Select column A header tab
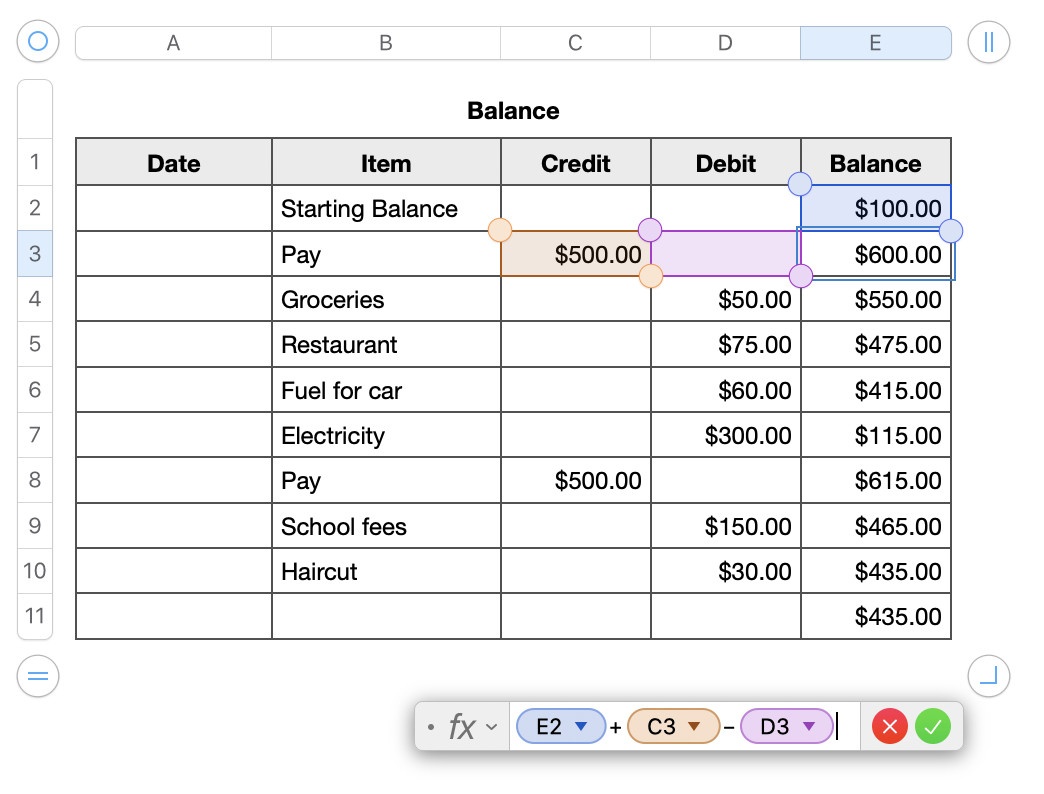The width and height of the screenshot is (1044, 794). [173, 43]
